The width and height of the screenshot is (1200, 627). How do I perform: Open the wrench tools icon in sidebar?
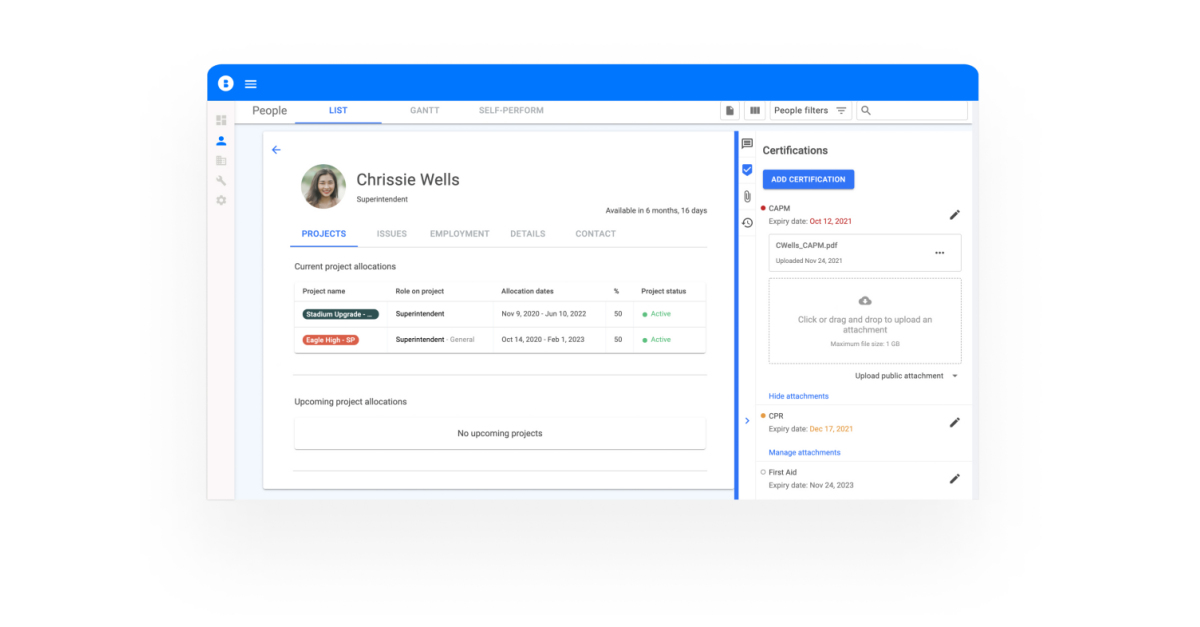tap(221, 180)
